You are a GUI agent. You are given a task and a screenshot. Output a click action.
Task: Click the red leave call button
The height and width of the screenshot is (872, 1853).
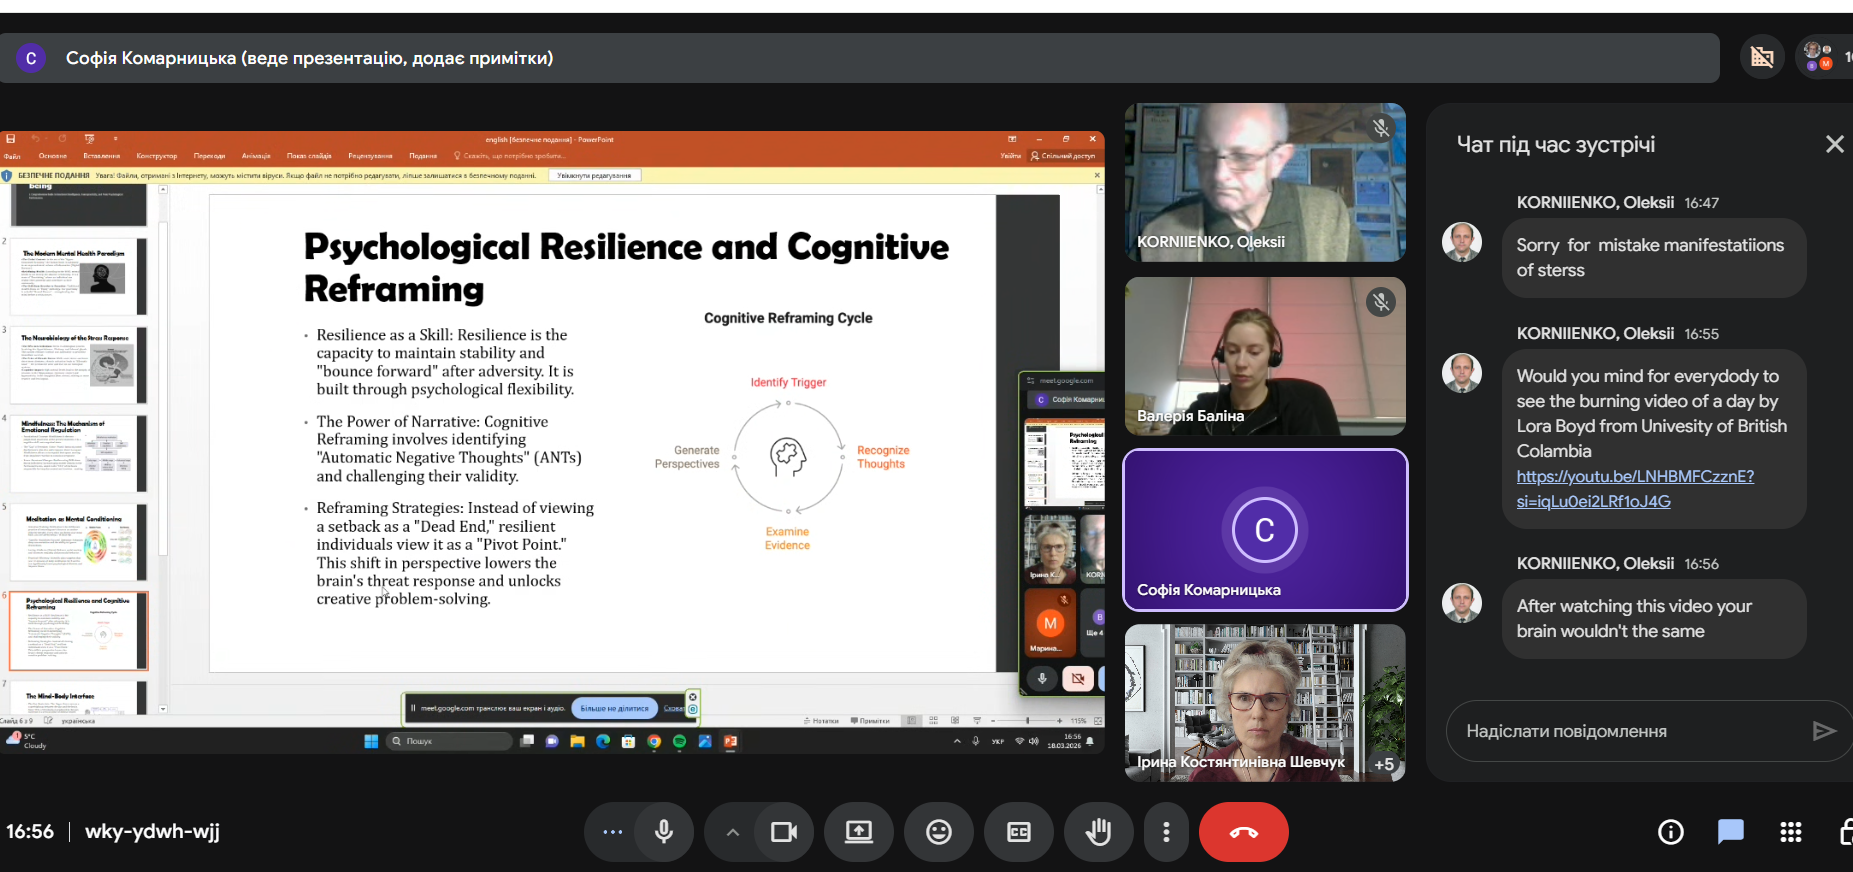[1243, 832]
